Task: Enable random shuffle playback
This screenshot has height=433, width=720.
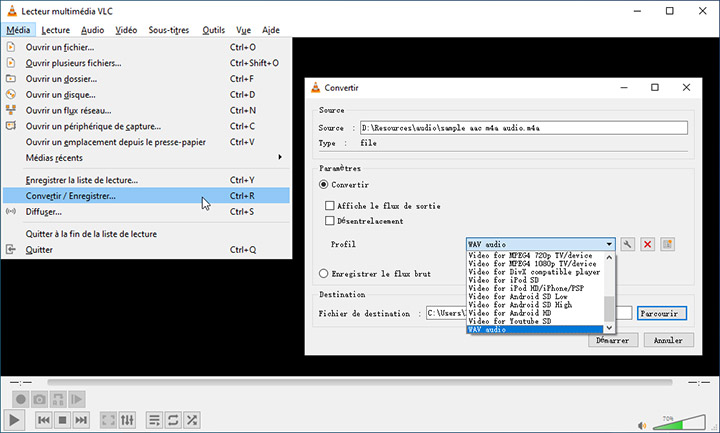Action: point(192,420)
